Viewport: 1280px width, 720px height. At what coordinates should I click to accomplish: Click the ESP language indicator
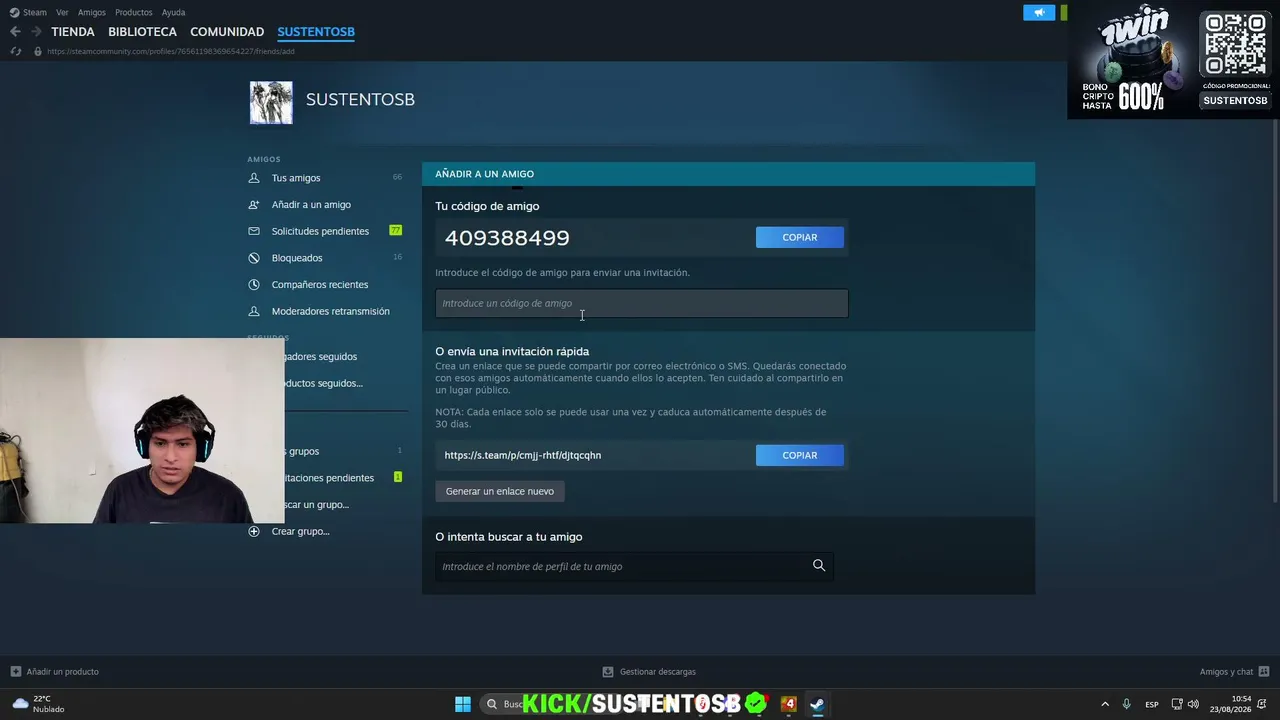tap(1152, 704)
